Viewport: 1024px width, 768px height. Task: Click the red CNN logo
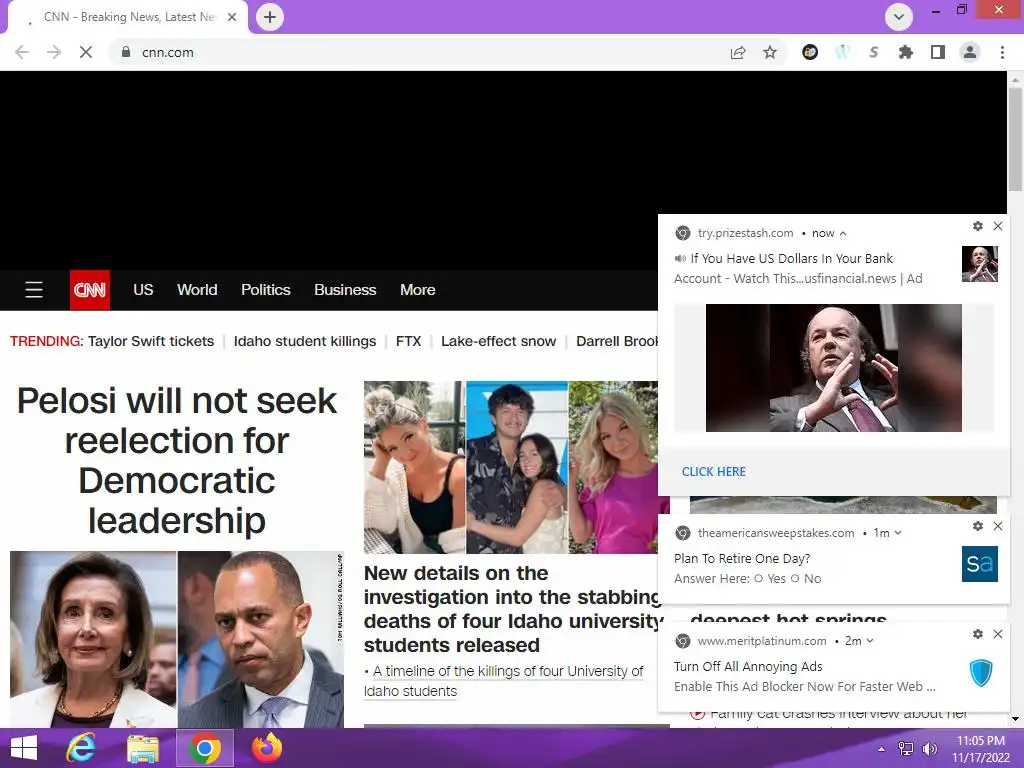pos(89,290)
